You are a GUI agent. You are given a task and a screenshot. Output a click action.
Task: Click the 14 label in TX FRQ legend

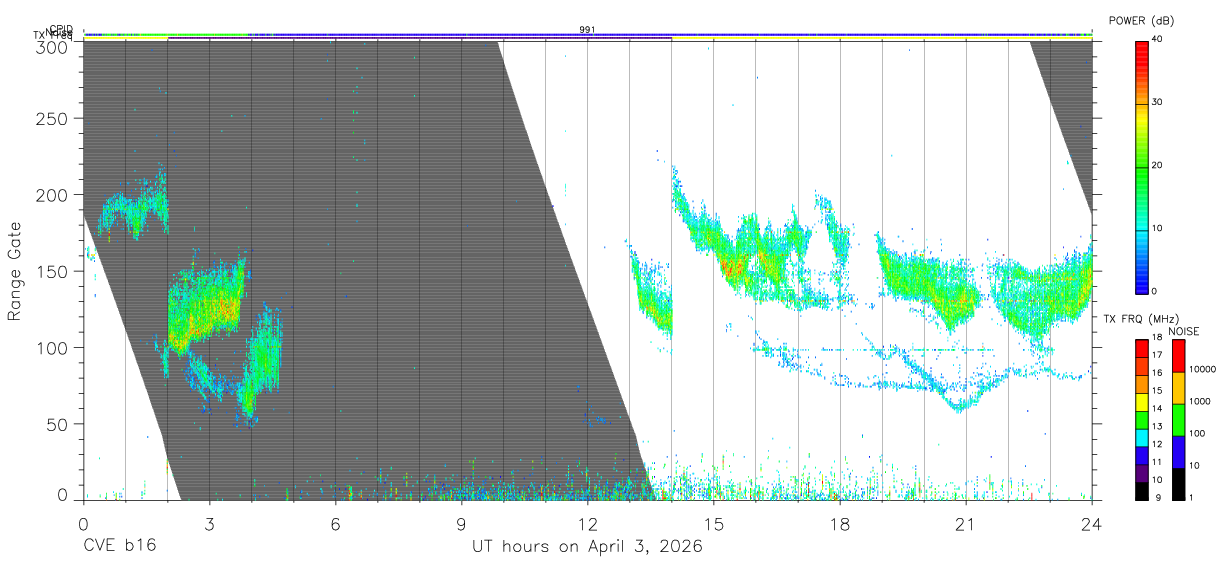1157,408
